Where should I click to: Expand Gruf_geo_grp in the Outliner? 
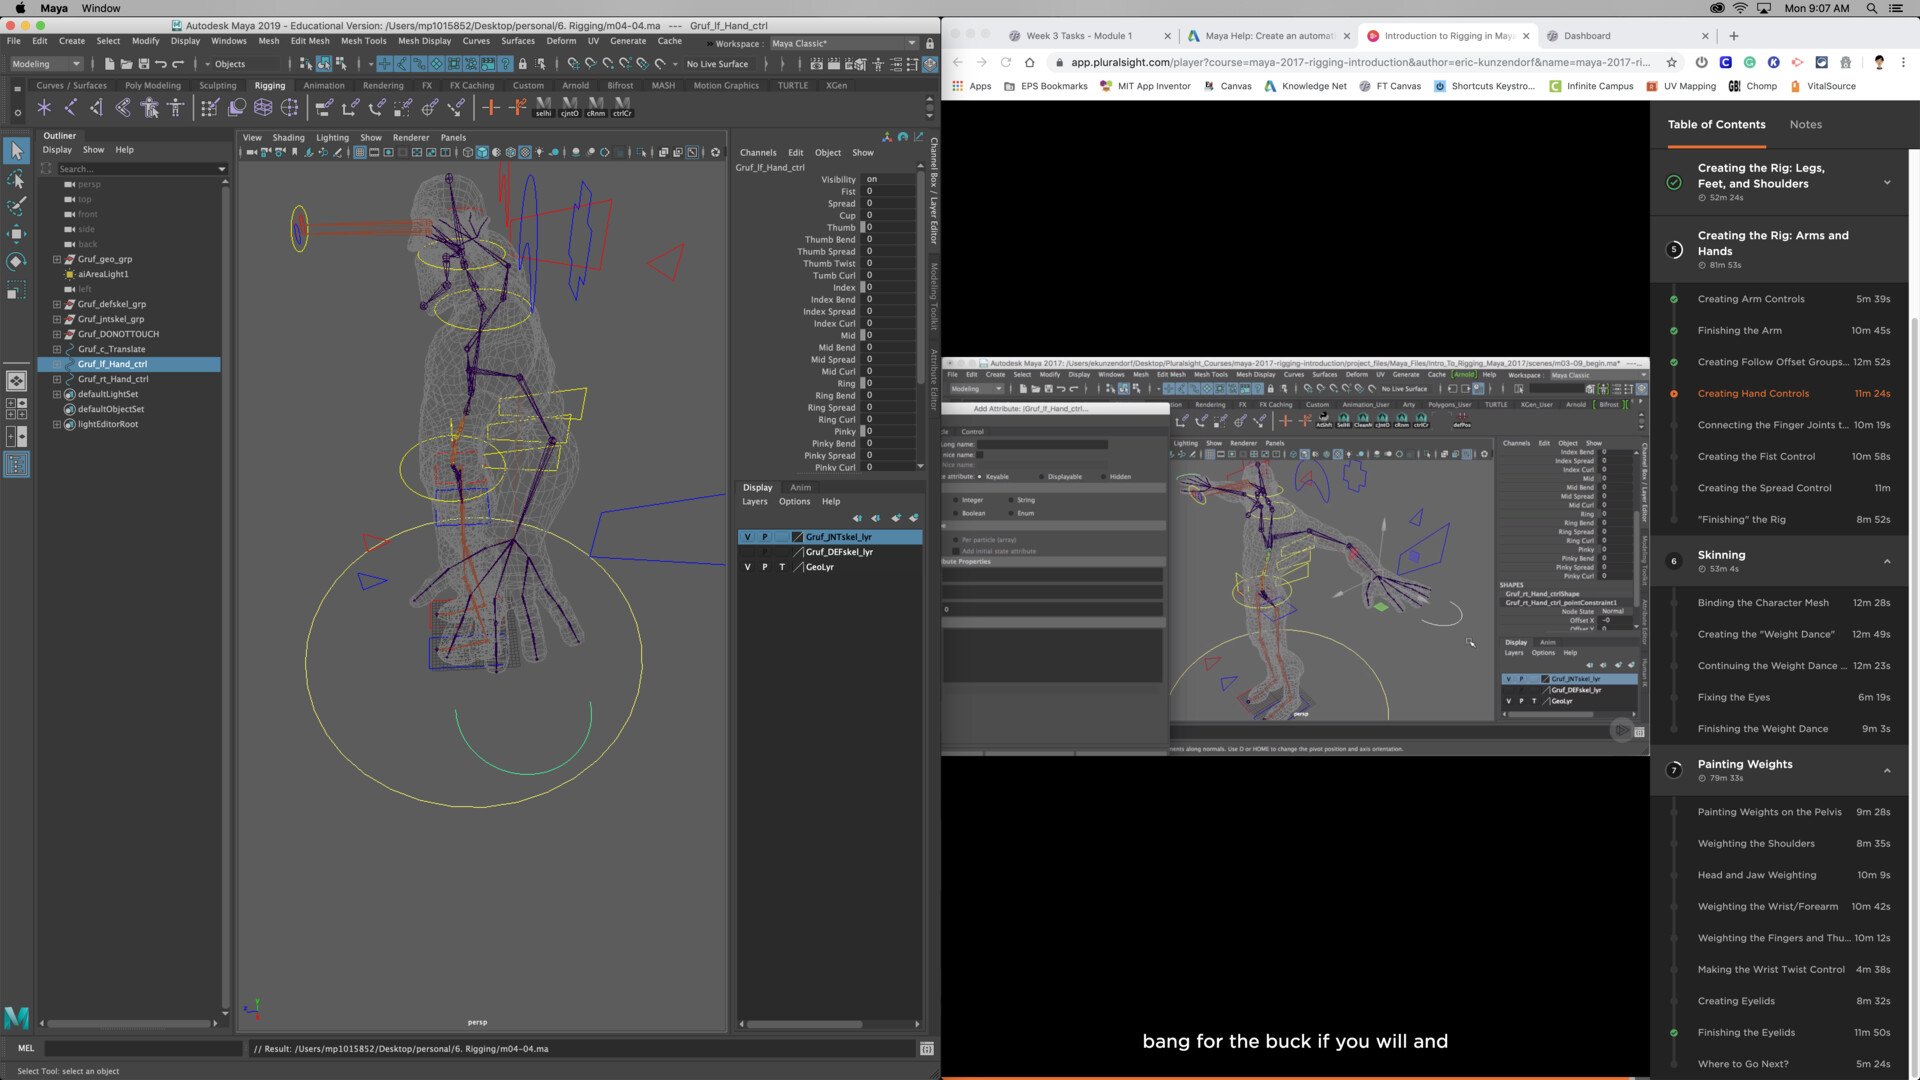point(58,258)
